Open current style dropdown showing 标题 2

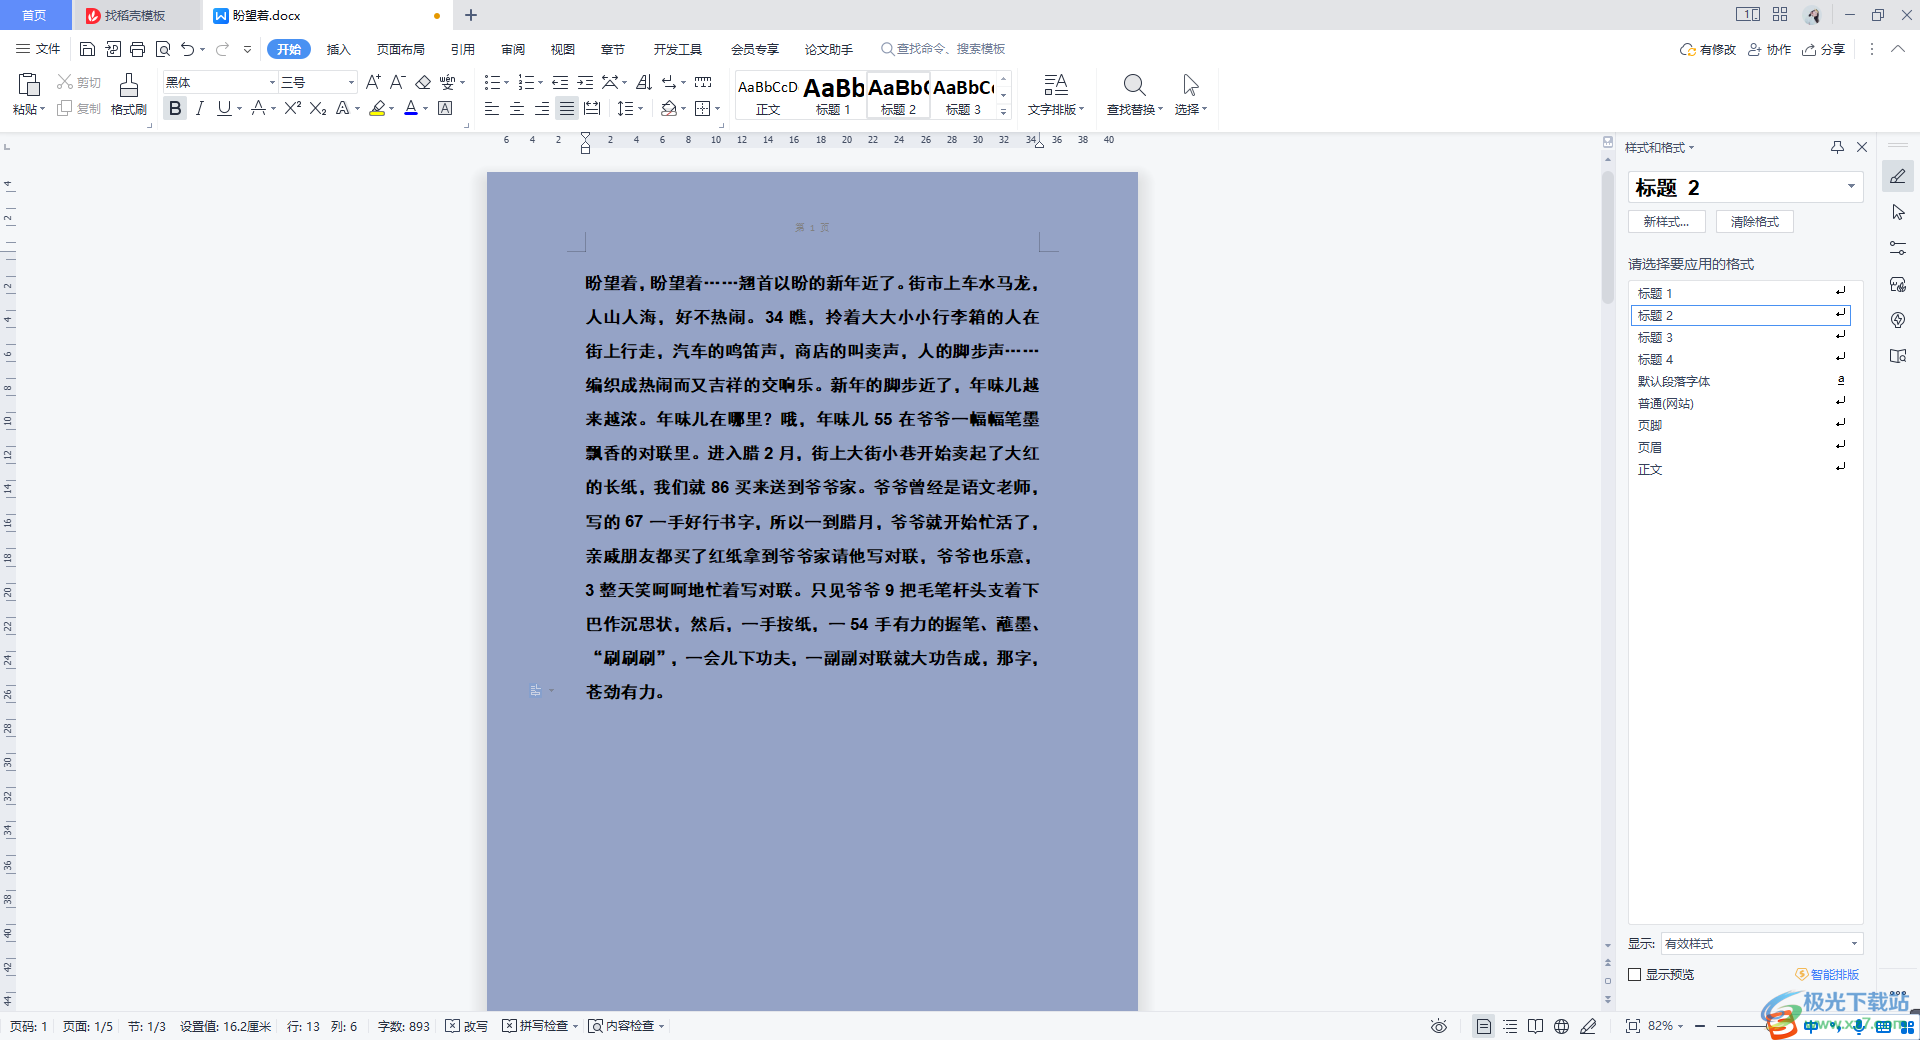(x=1851, y=187)
